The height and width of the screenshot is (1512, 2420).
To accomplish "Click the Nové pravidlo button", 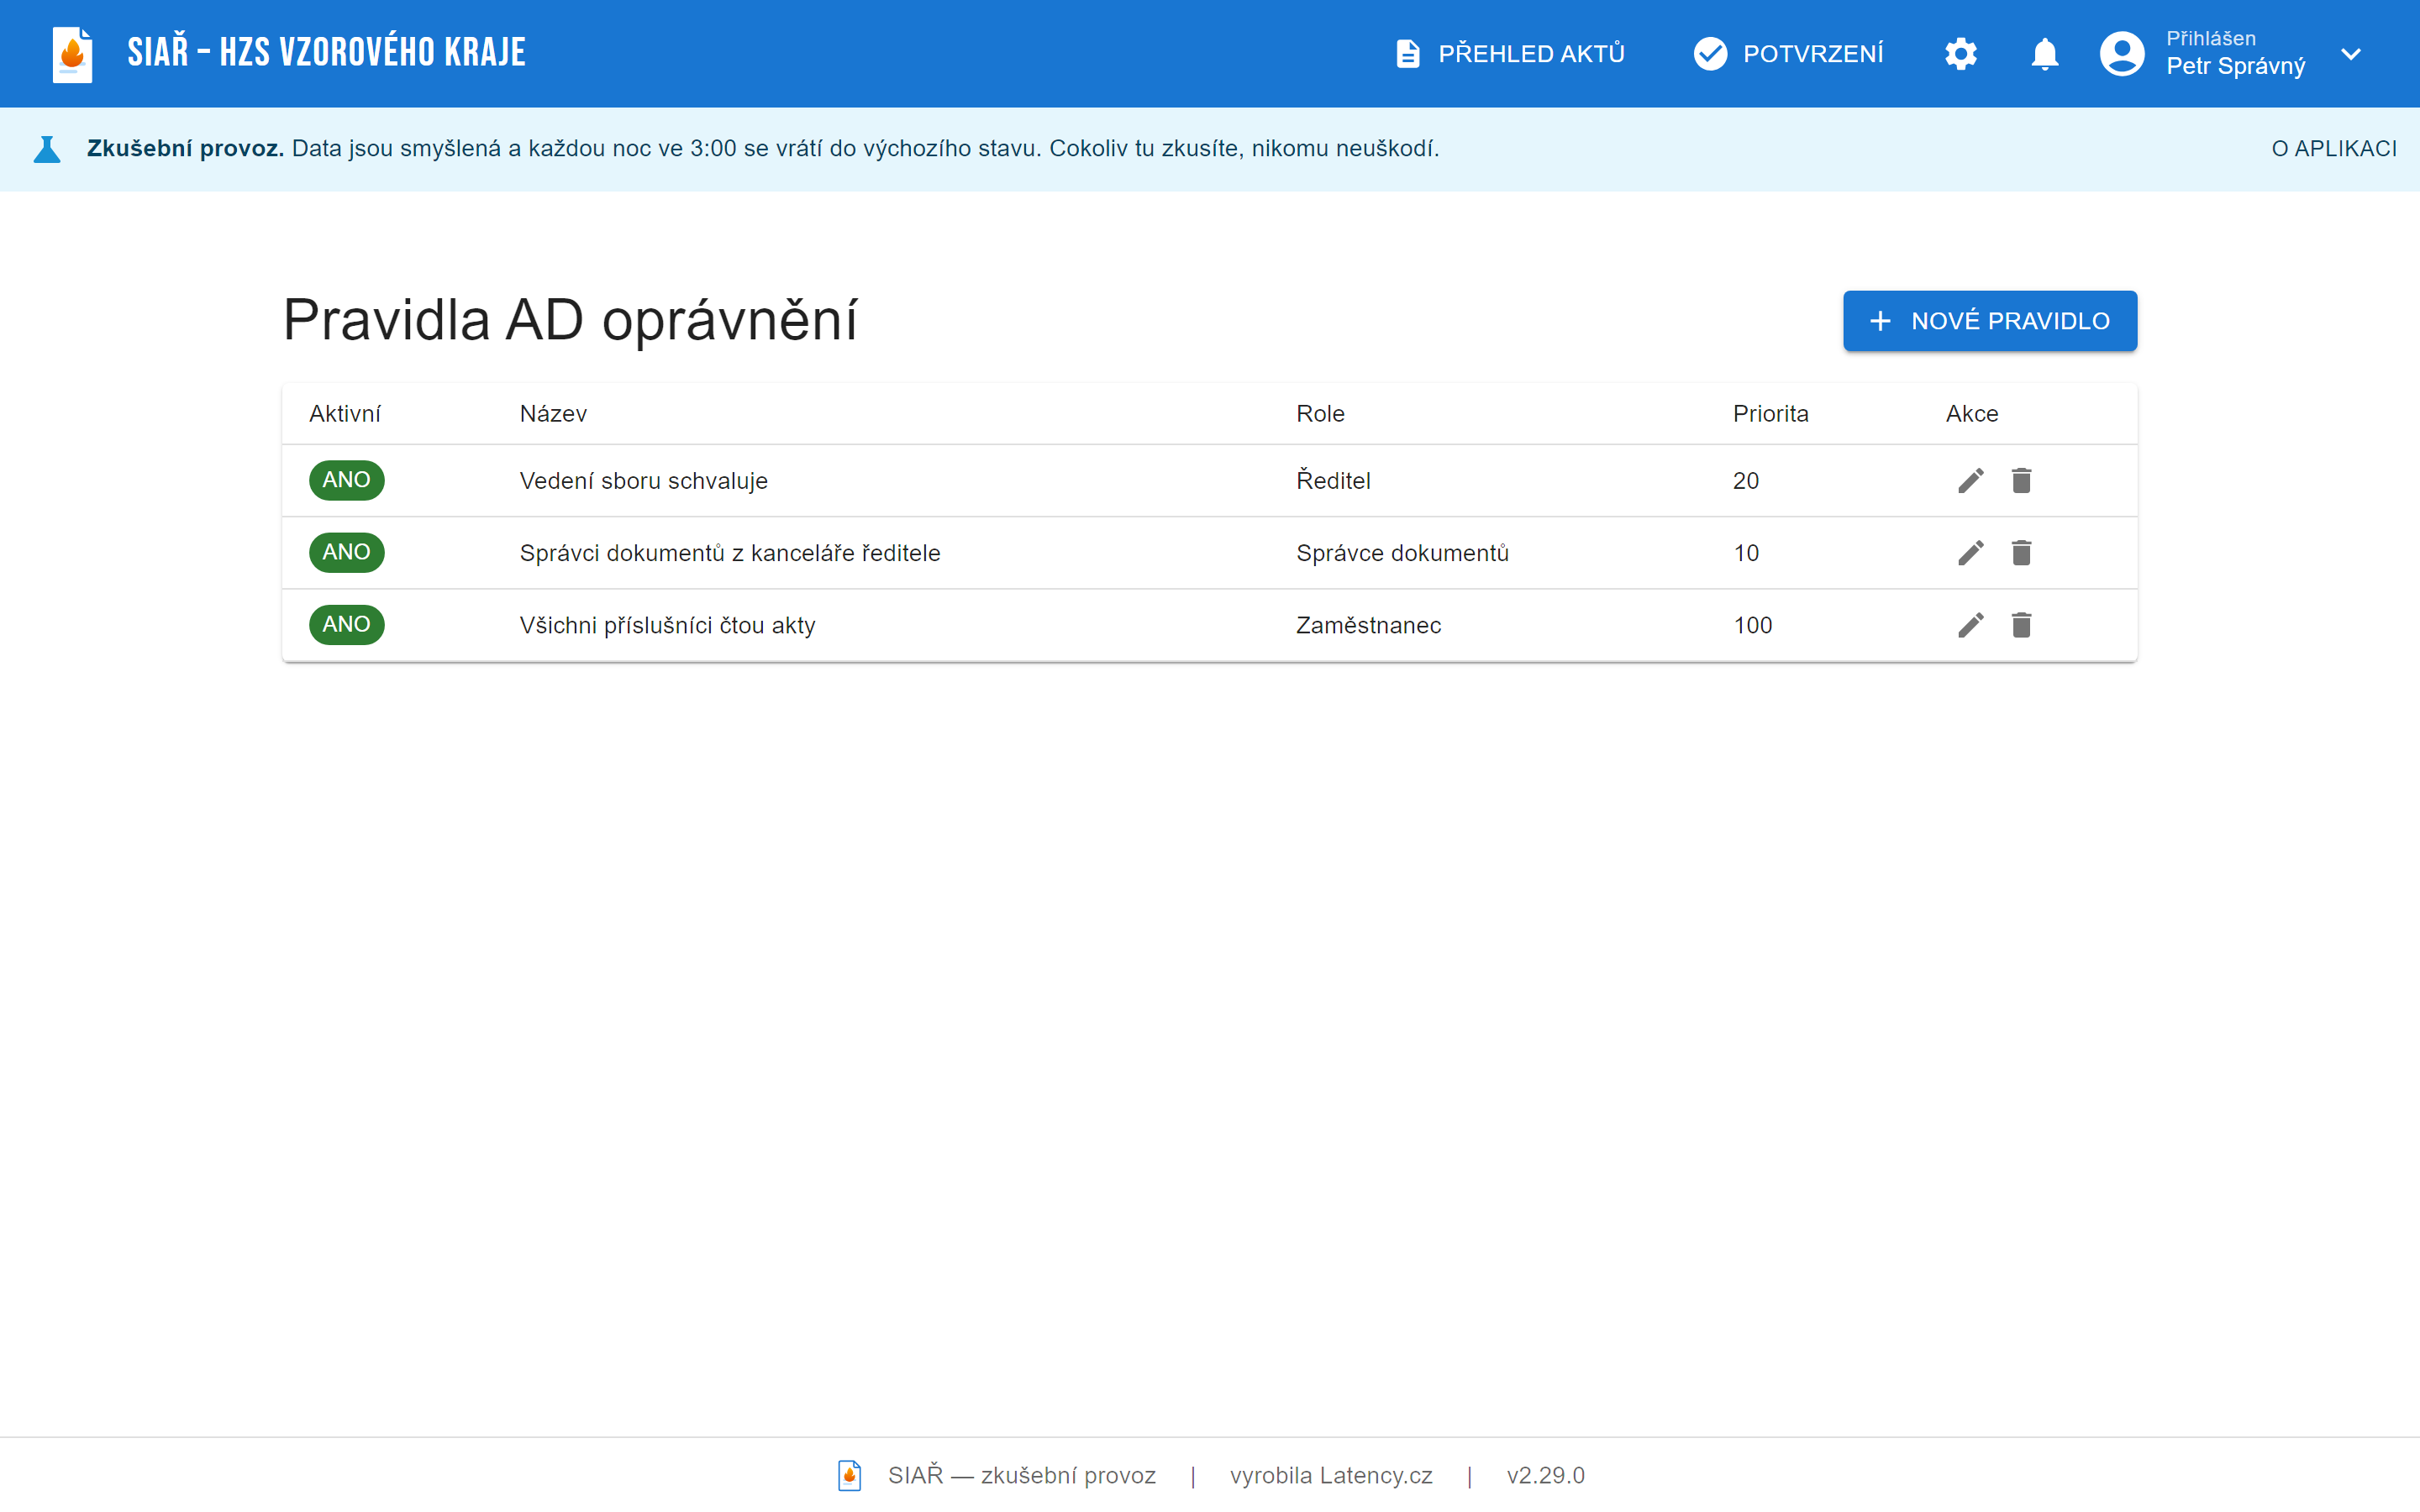I will click(x=1989, y=321).
